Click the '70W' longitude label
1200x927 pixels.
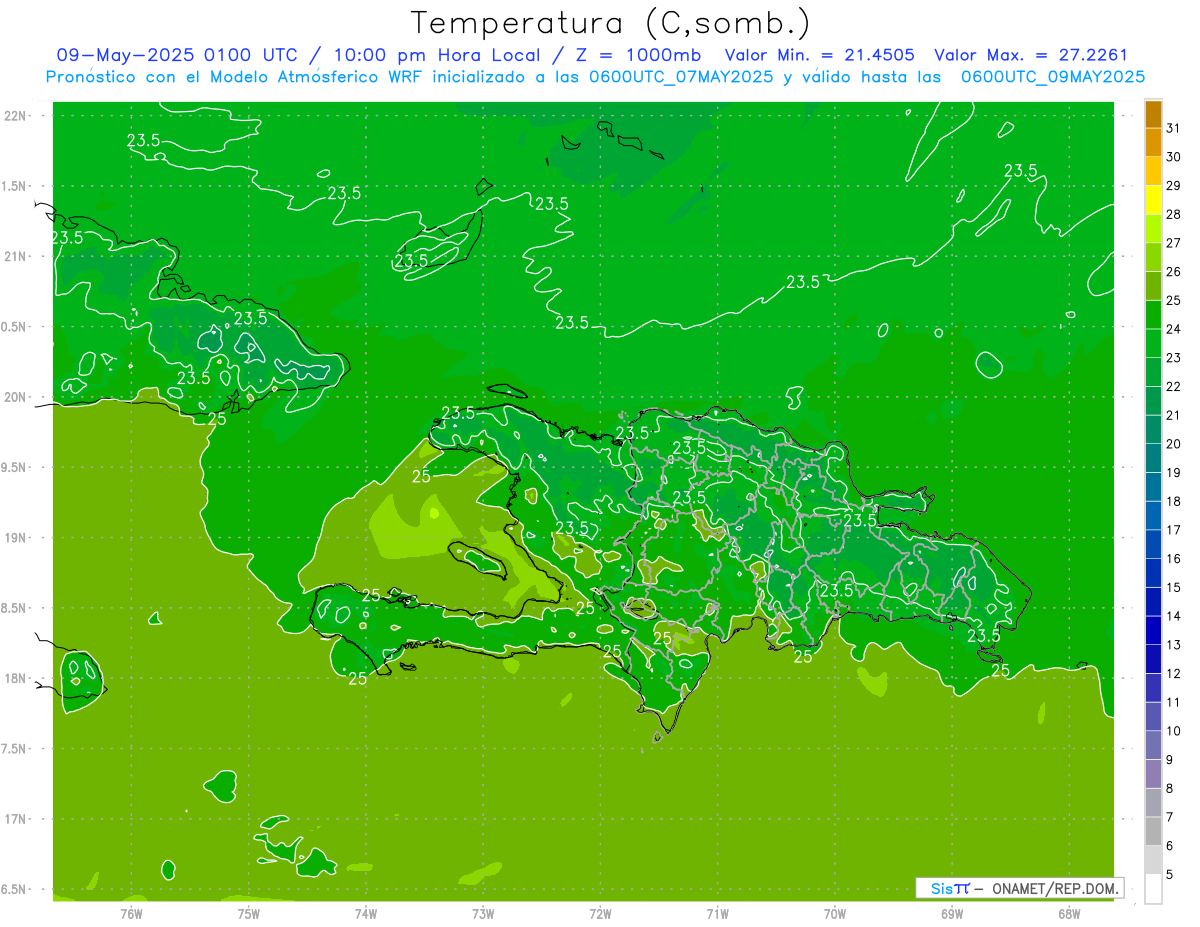(834, 913)
